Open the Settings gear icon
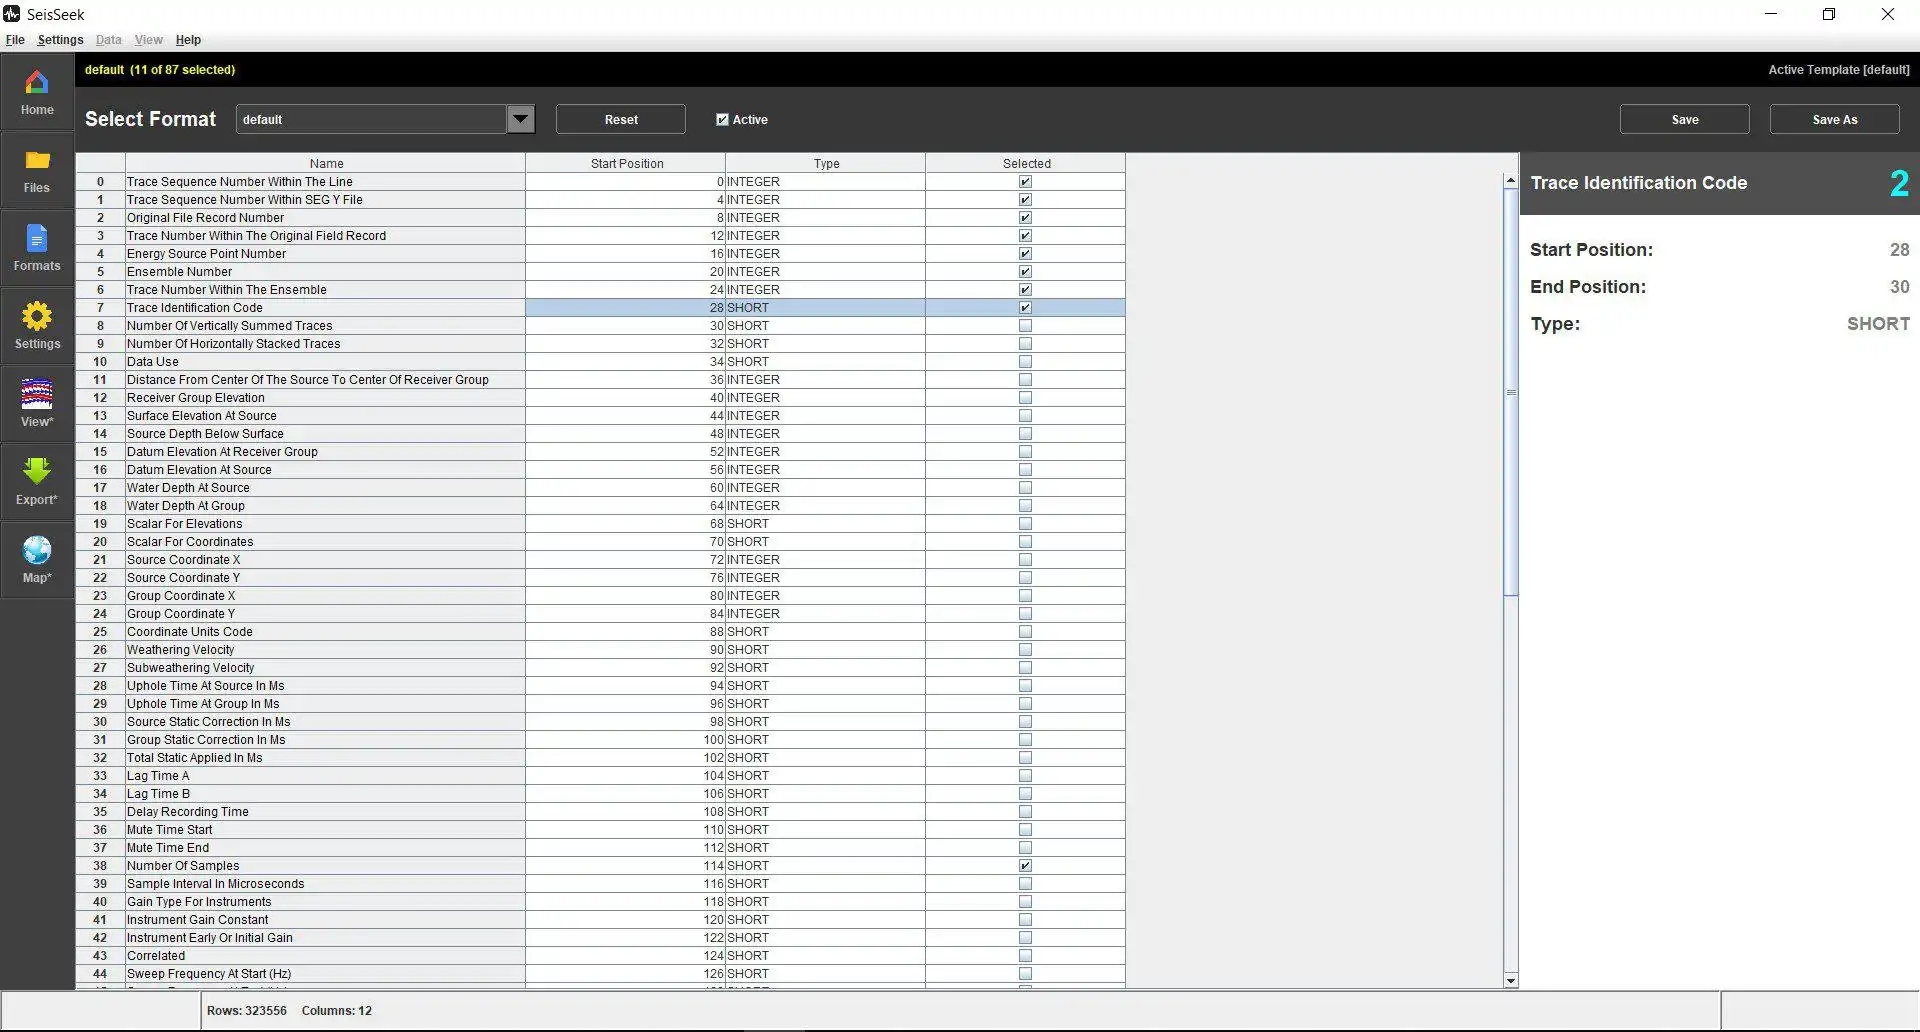This screenshot has width=1920, height=1032. (x=37, y=327)
